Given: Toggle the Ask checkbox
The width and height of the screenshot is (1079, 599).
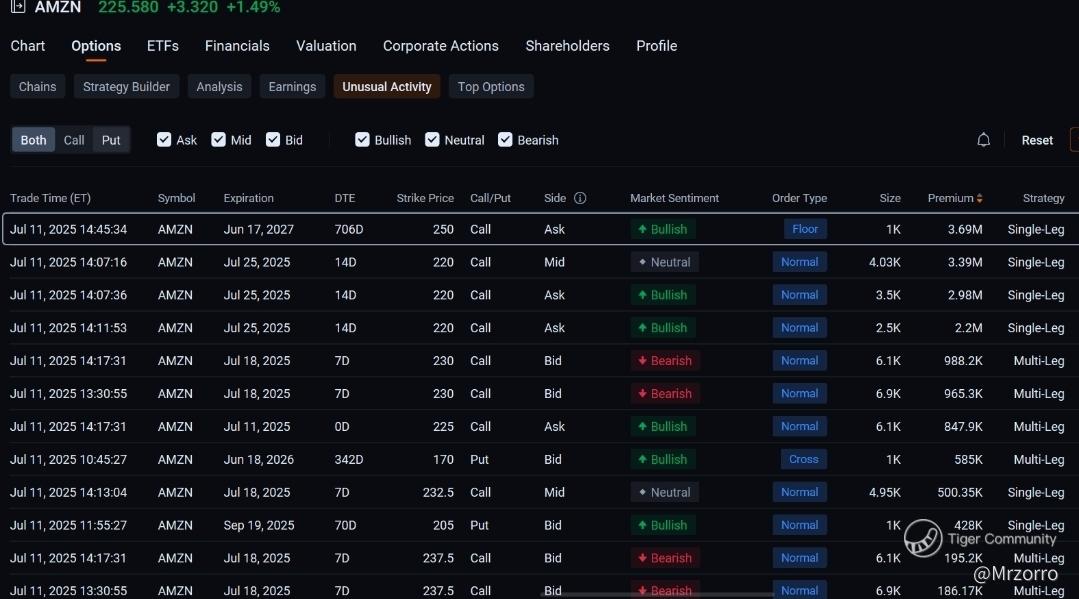Looking at the screenshot, I should pos(164,140).
